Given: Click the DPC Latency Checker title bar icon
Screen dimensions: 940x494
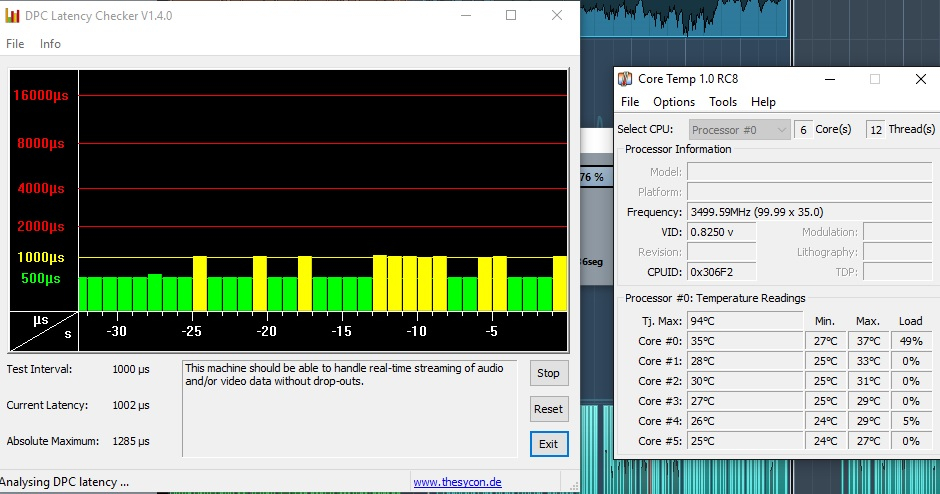Looking at the screenshot, I should 14,15.
